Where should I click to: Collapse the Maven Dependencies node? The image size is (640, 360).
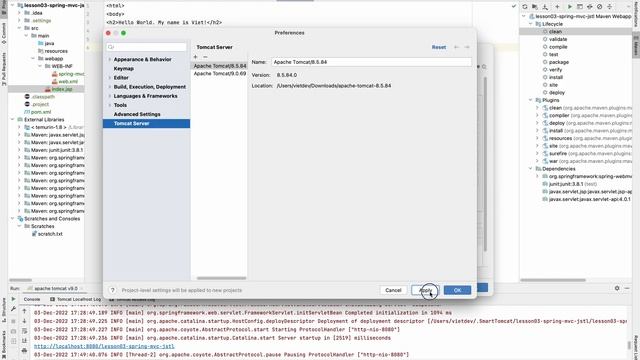531,169
